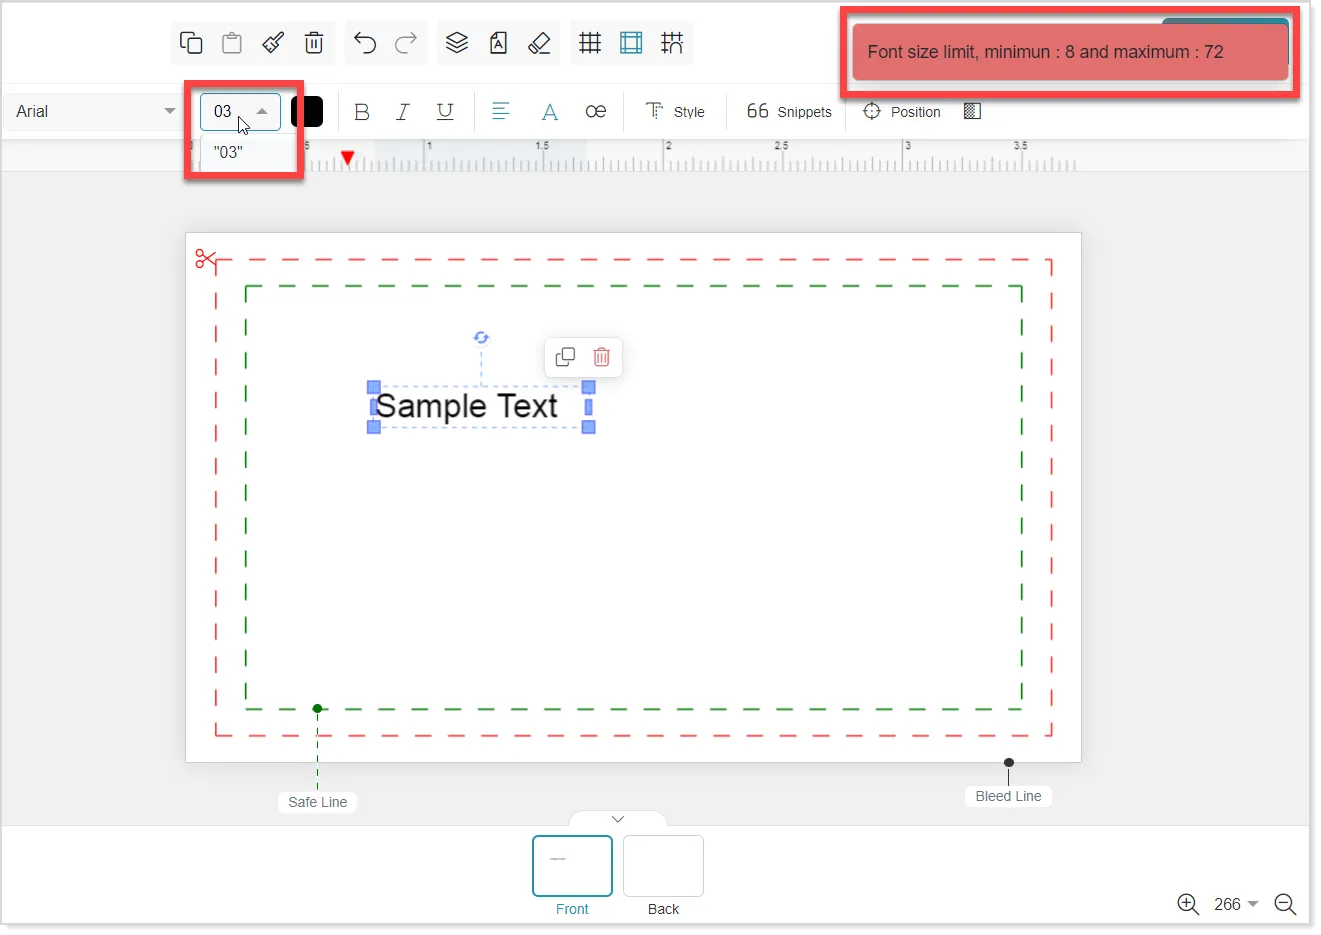Screen dimensions: 1321x935
Task: Click the copy icon in top toolbar
Action: (x=191, y=43)
